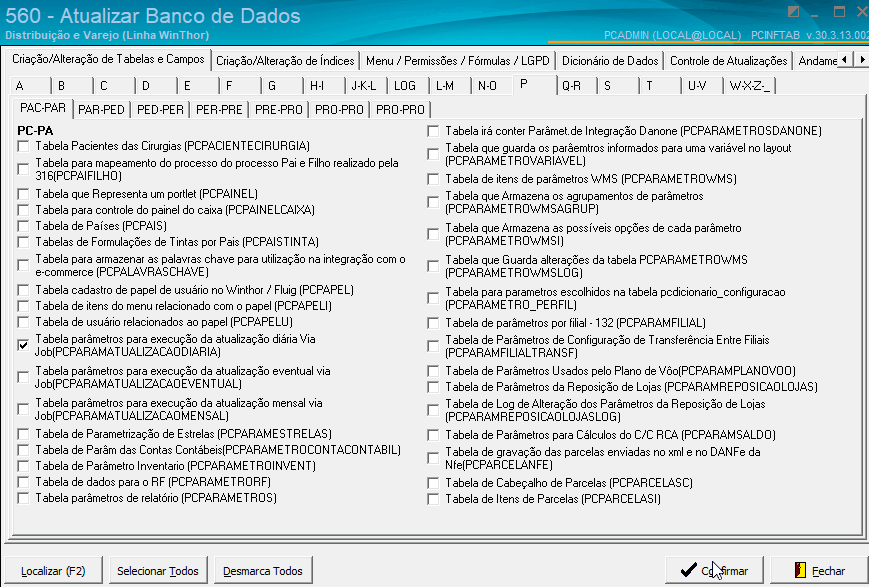Select the letter C tab

(x=114, y=86)
